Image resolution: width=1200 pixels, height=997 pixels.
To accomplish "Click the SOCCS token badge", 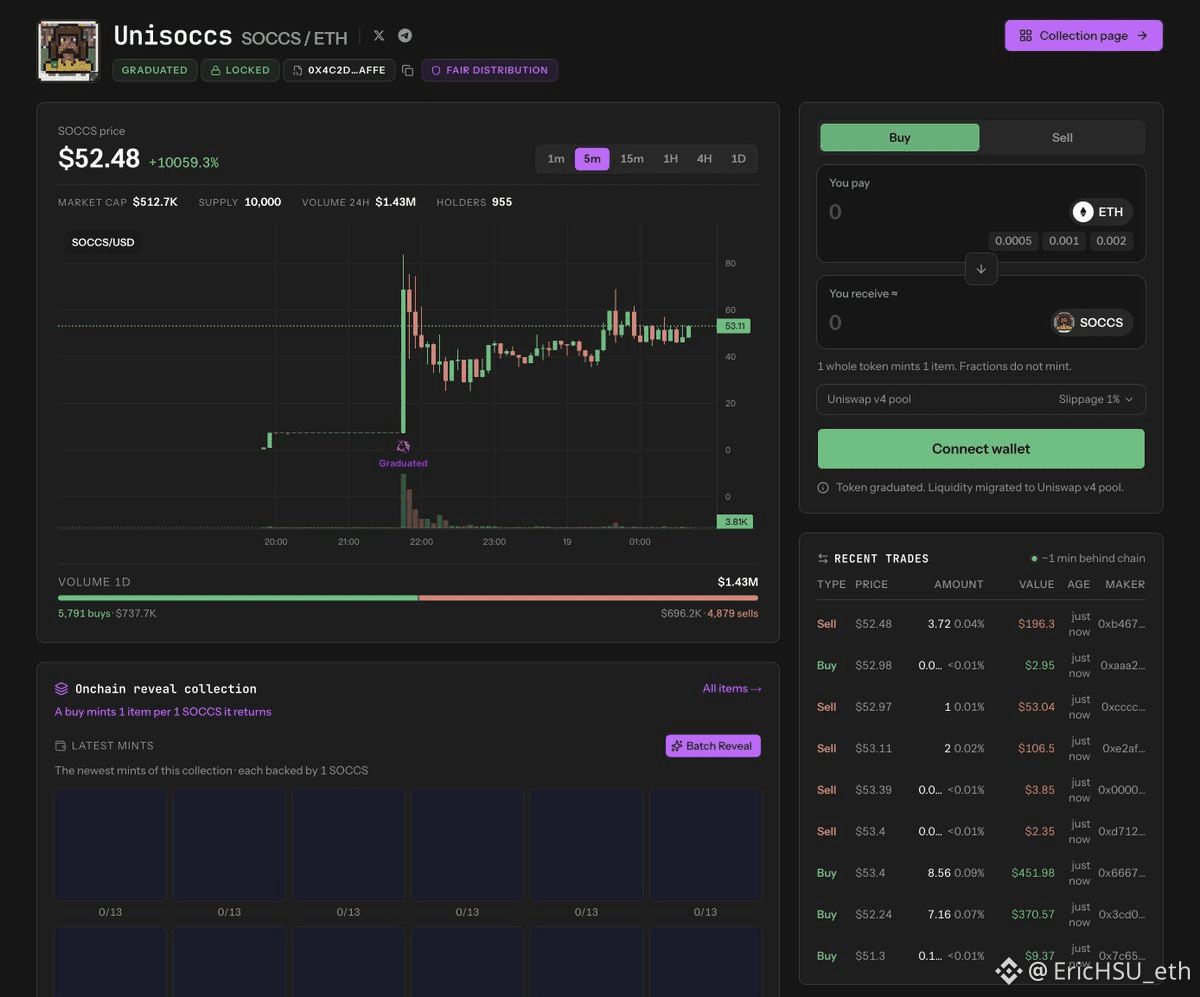I will [x=1092, y=322].
